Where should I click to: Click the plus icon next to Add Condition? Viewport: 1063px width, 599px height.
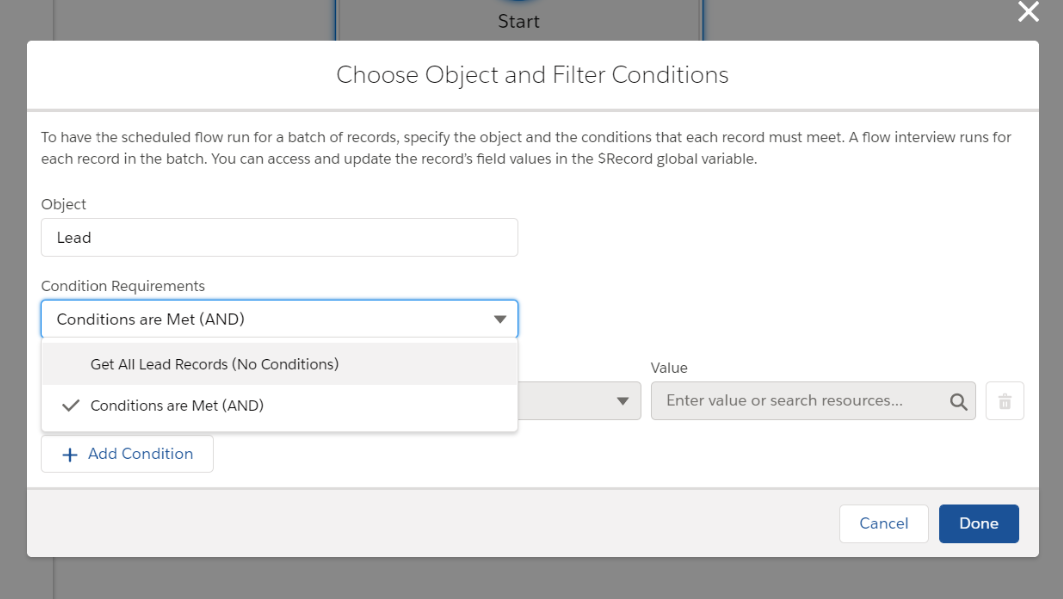point(68,453)
